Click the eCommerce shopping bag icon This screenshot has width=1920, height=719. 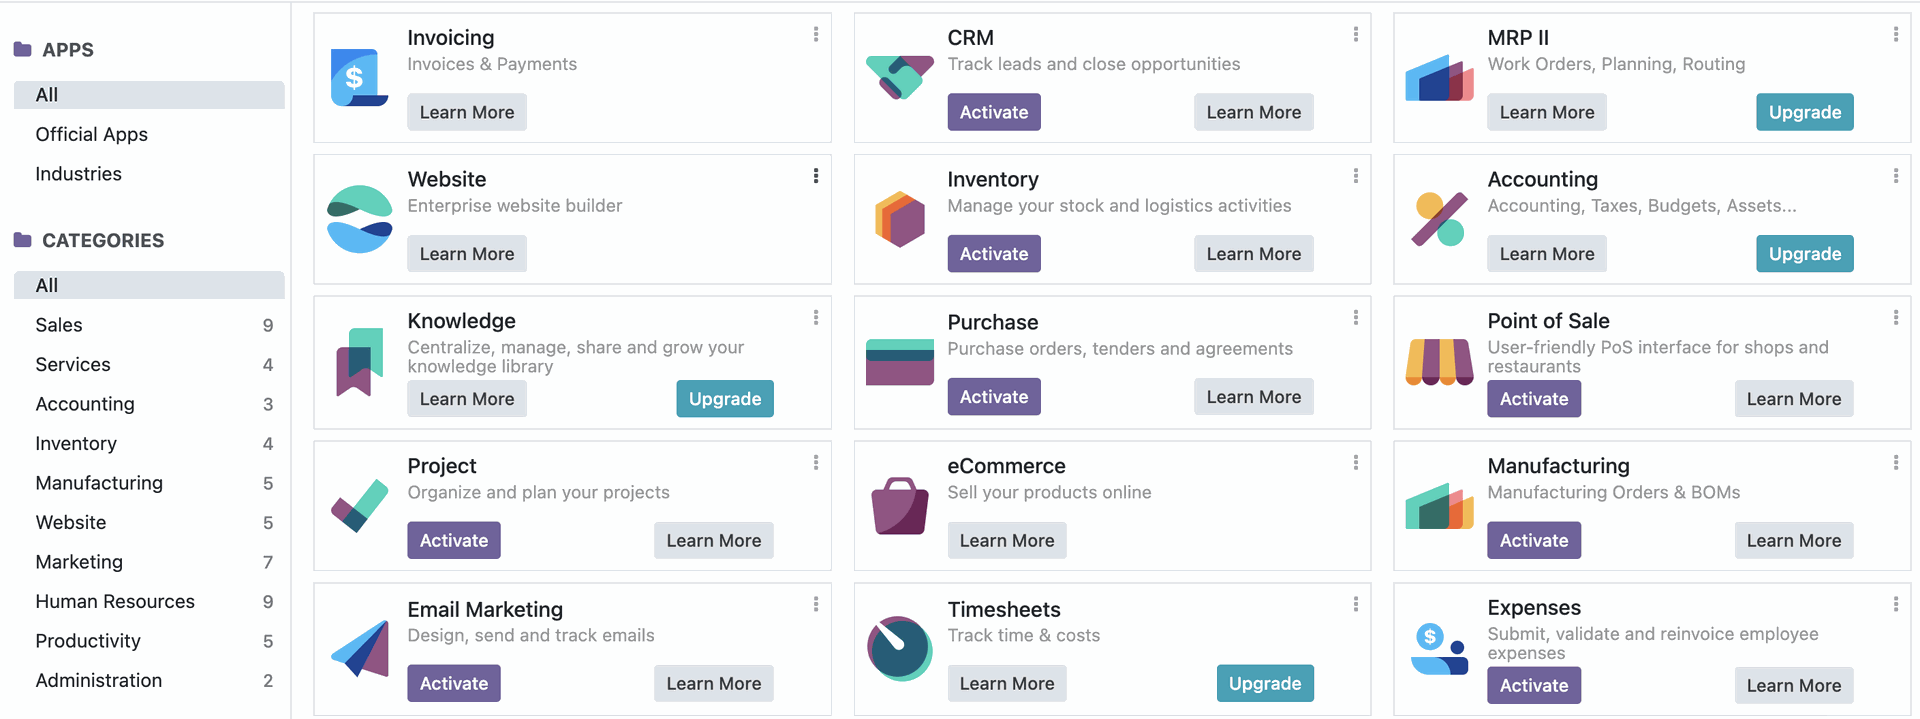click(x=899, y=506)
